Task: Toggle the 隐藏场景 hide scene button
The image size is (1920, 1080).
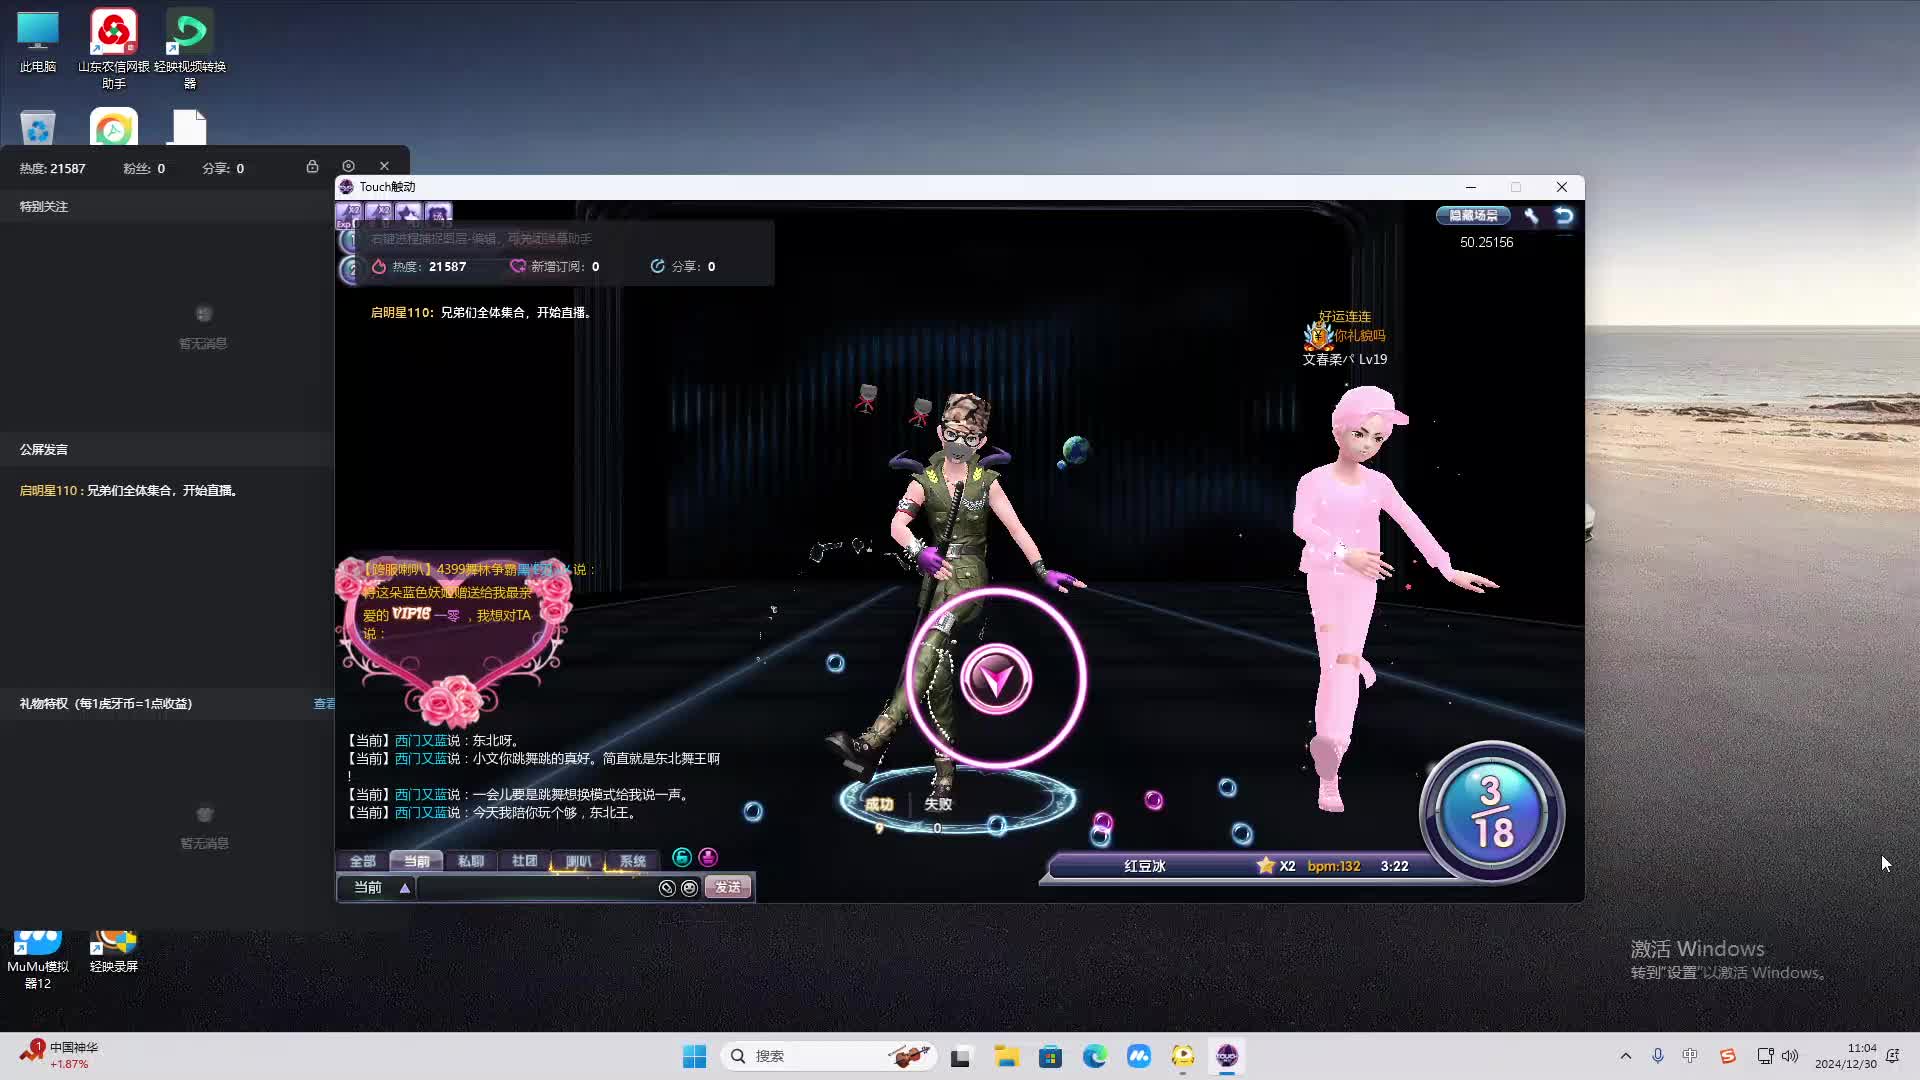Action: (1473, 216)
